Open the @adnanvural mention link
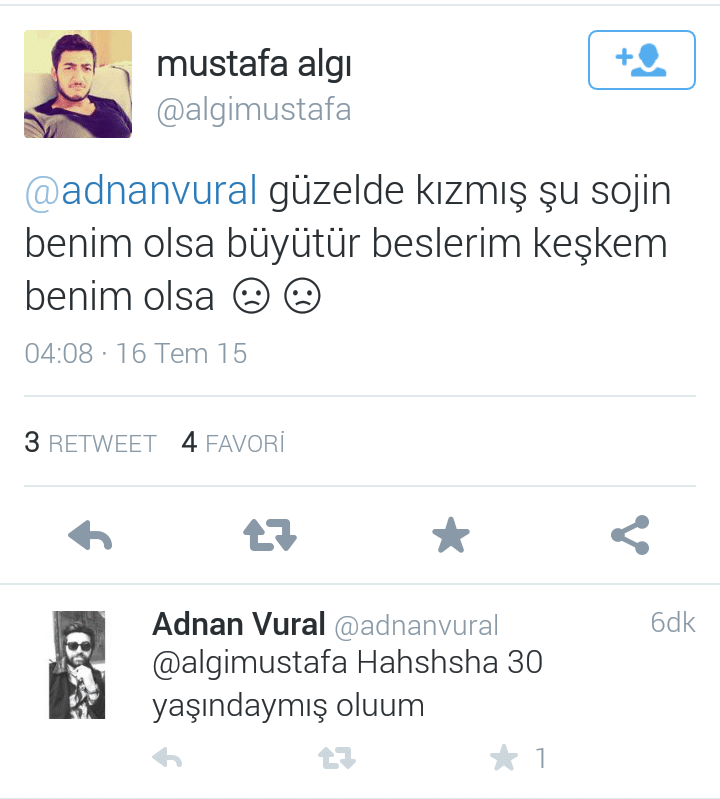 point(141,191)
